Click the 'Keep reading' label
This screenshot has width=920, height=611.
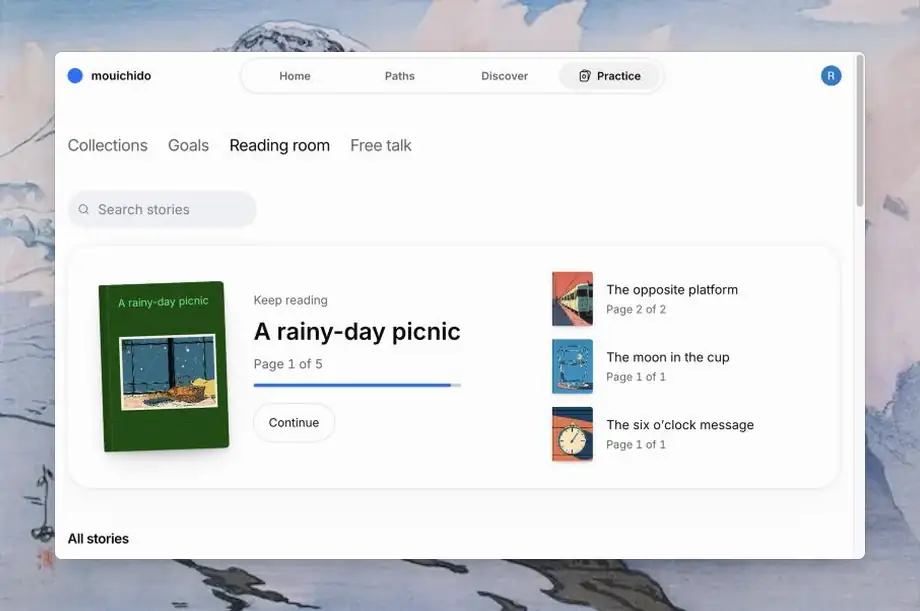[x=290, y=300]
